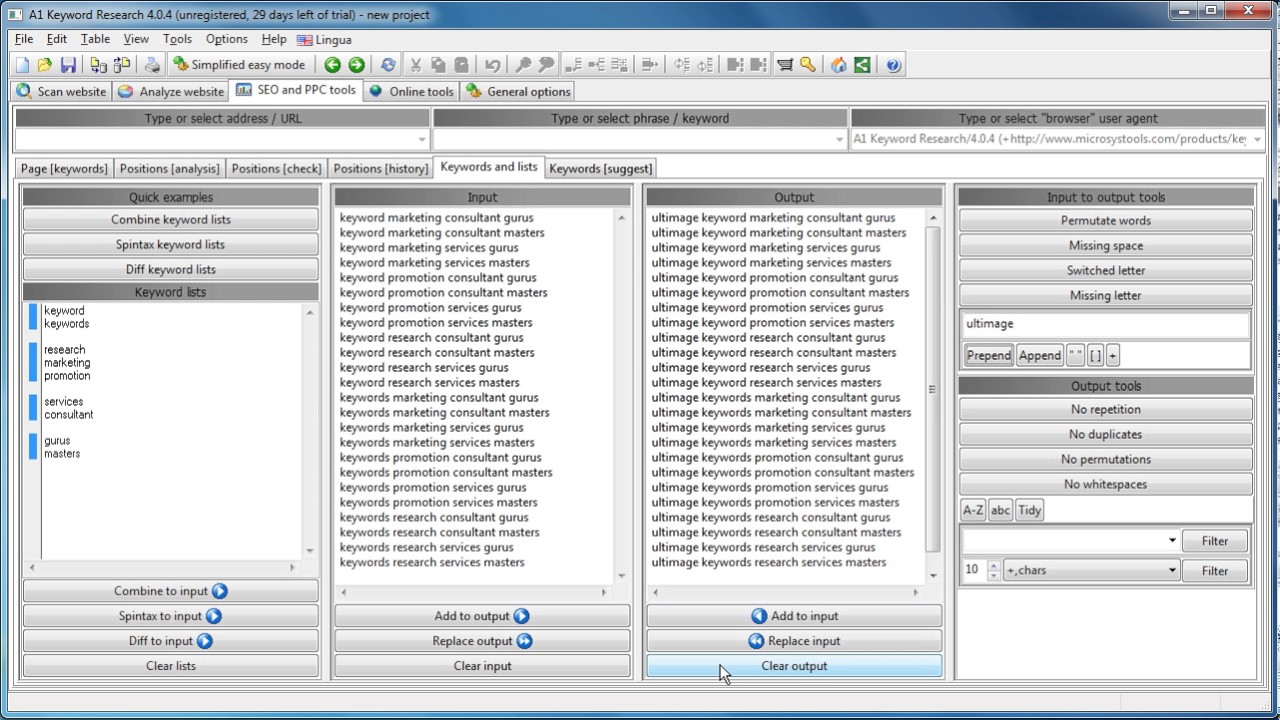Viewport: 1280px width, 720px height.
Task: Click the New project toolbar icon
Action: [22, 65]
